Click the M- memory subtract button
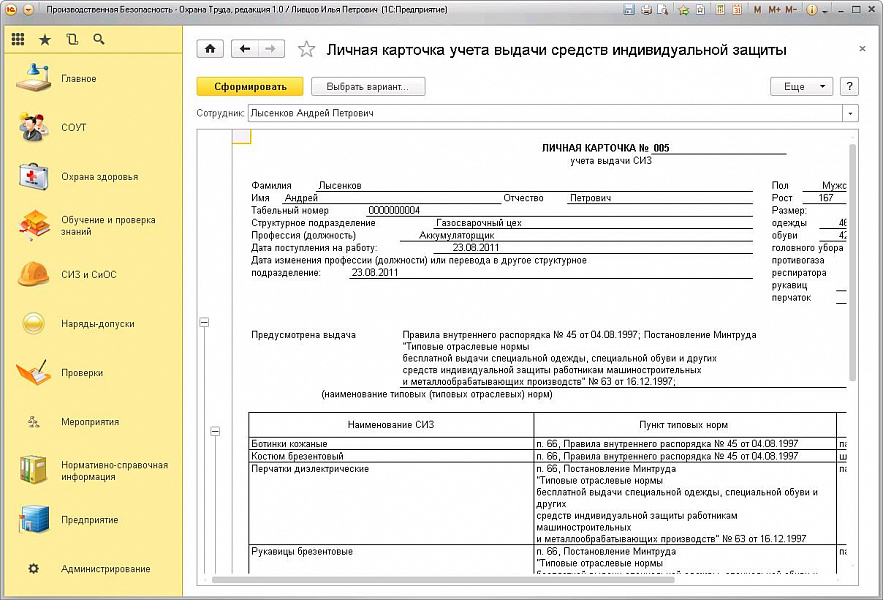This screenshot has width=883, height=600. point(791,10)
